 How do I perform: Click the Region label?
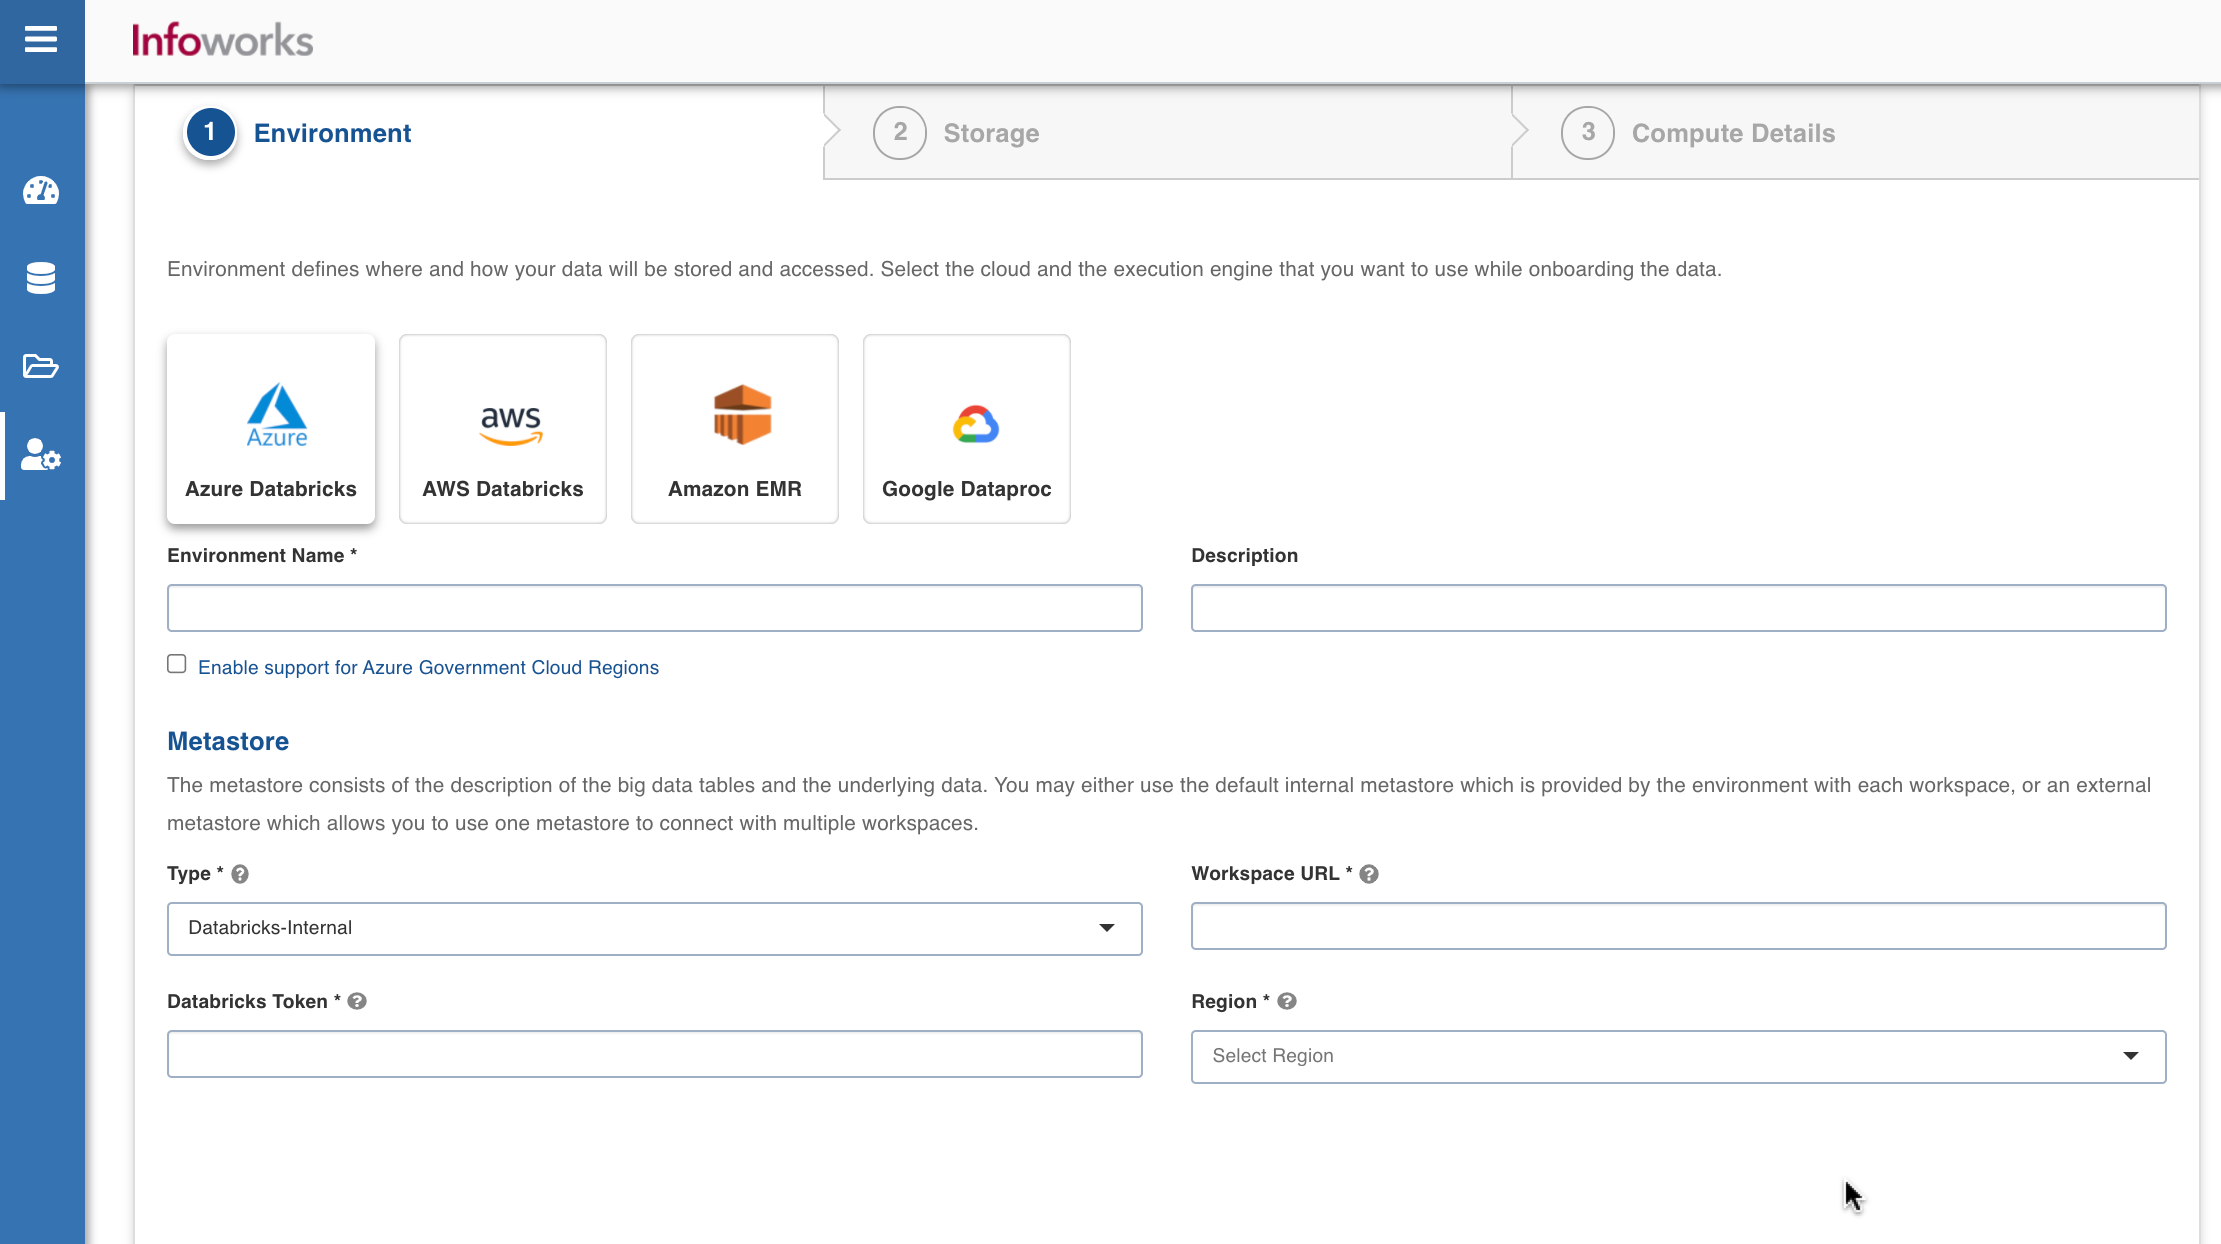coord(1230,1001)
